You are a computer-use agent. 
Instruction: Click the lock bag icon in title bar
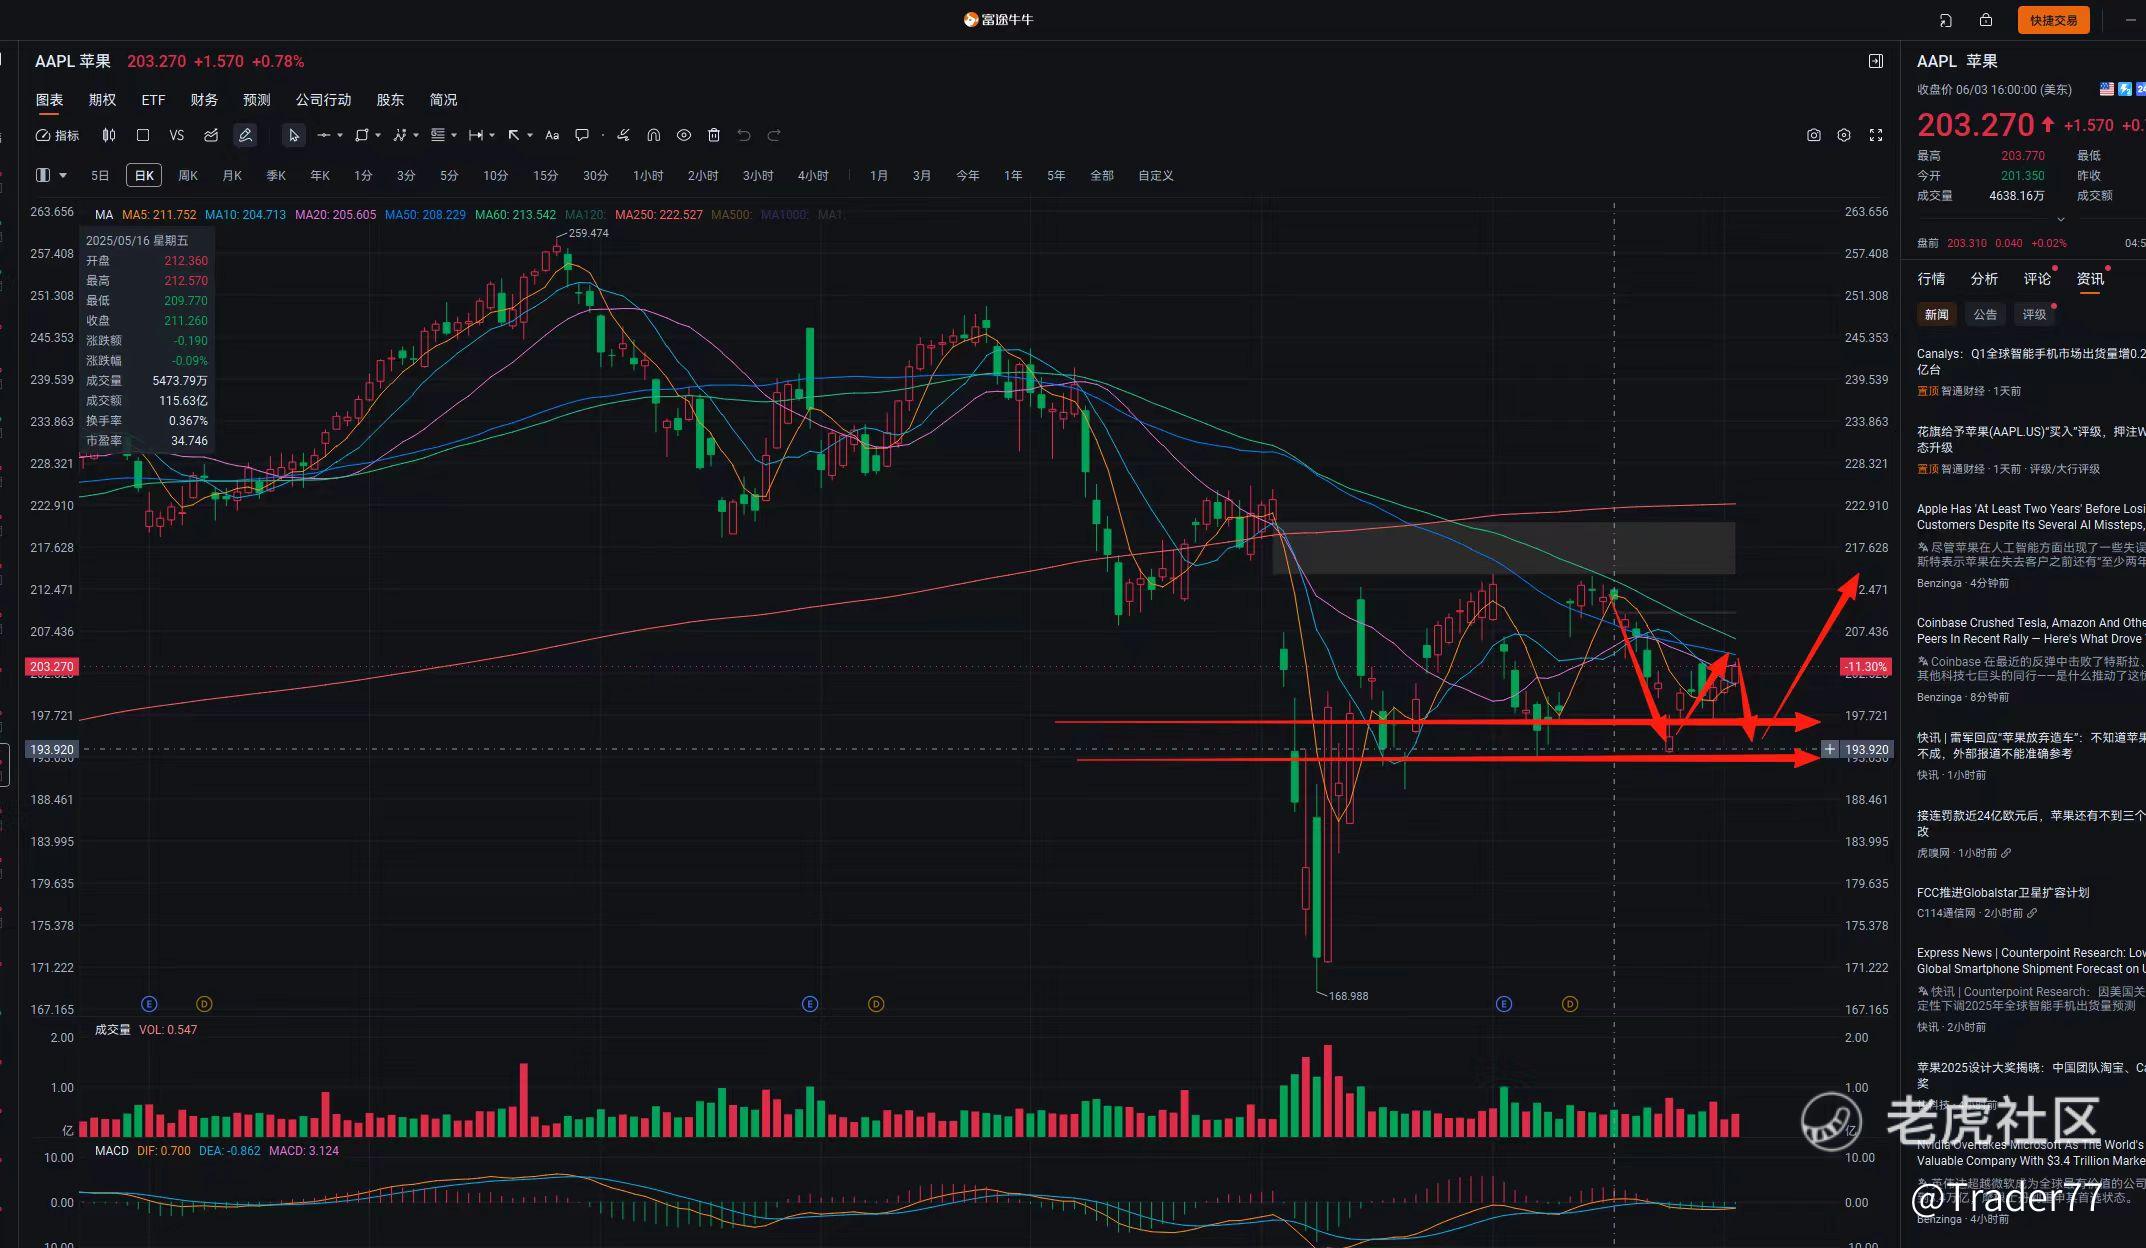click(1986, 20)
